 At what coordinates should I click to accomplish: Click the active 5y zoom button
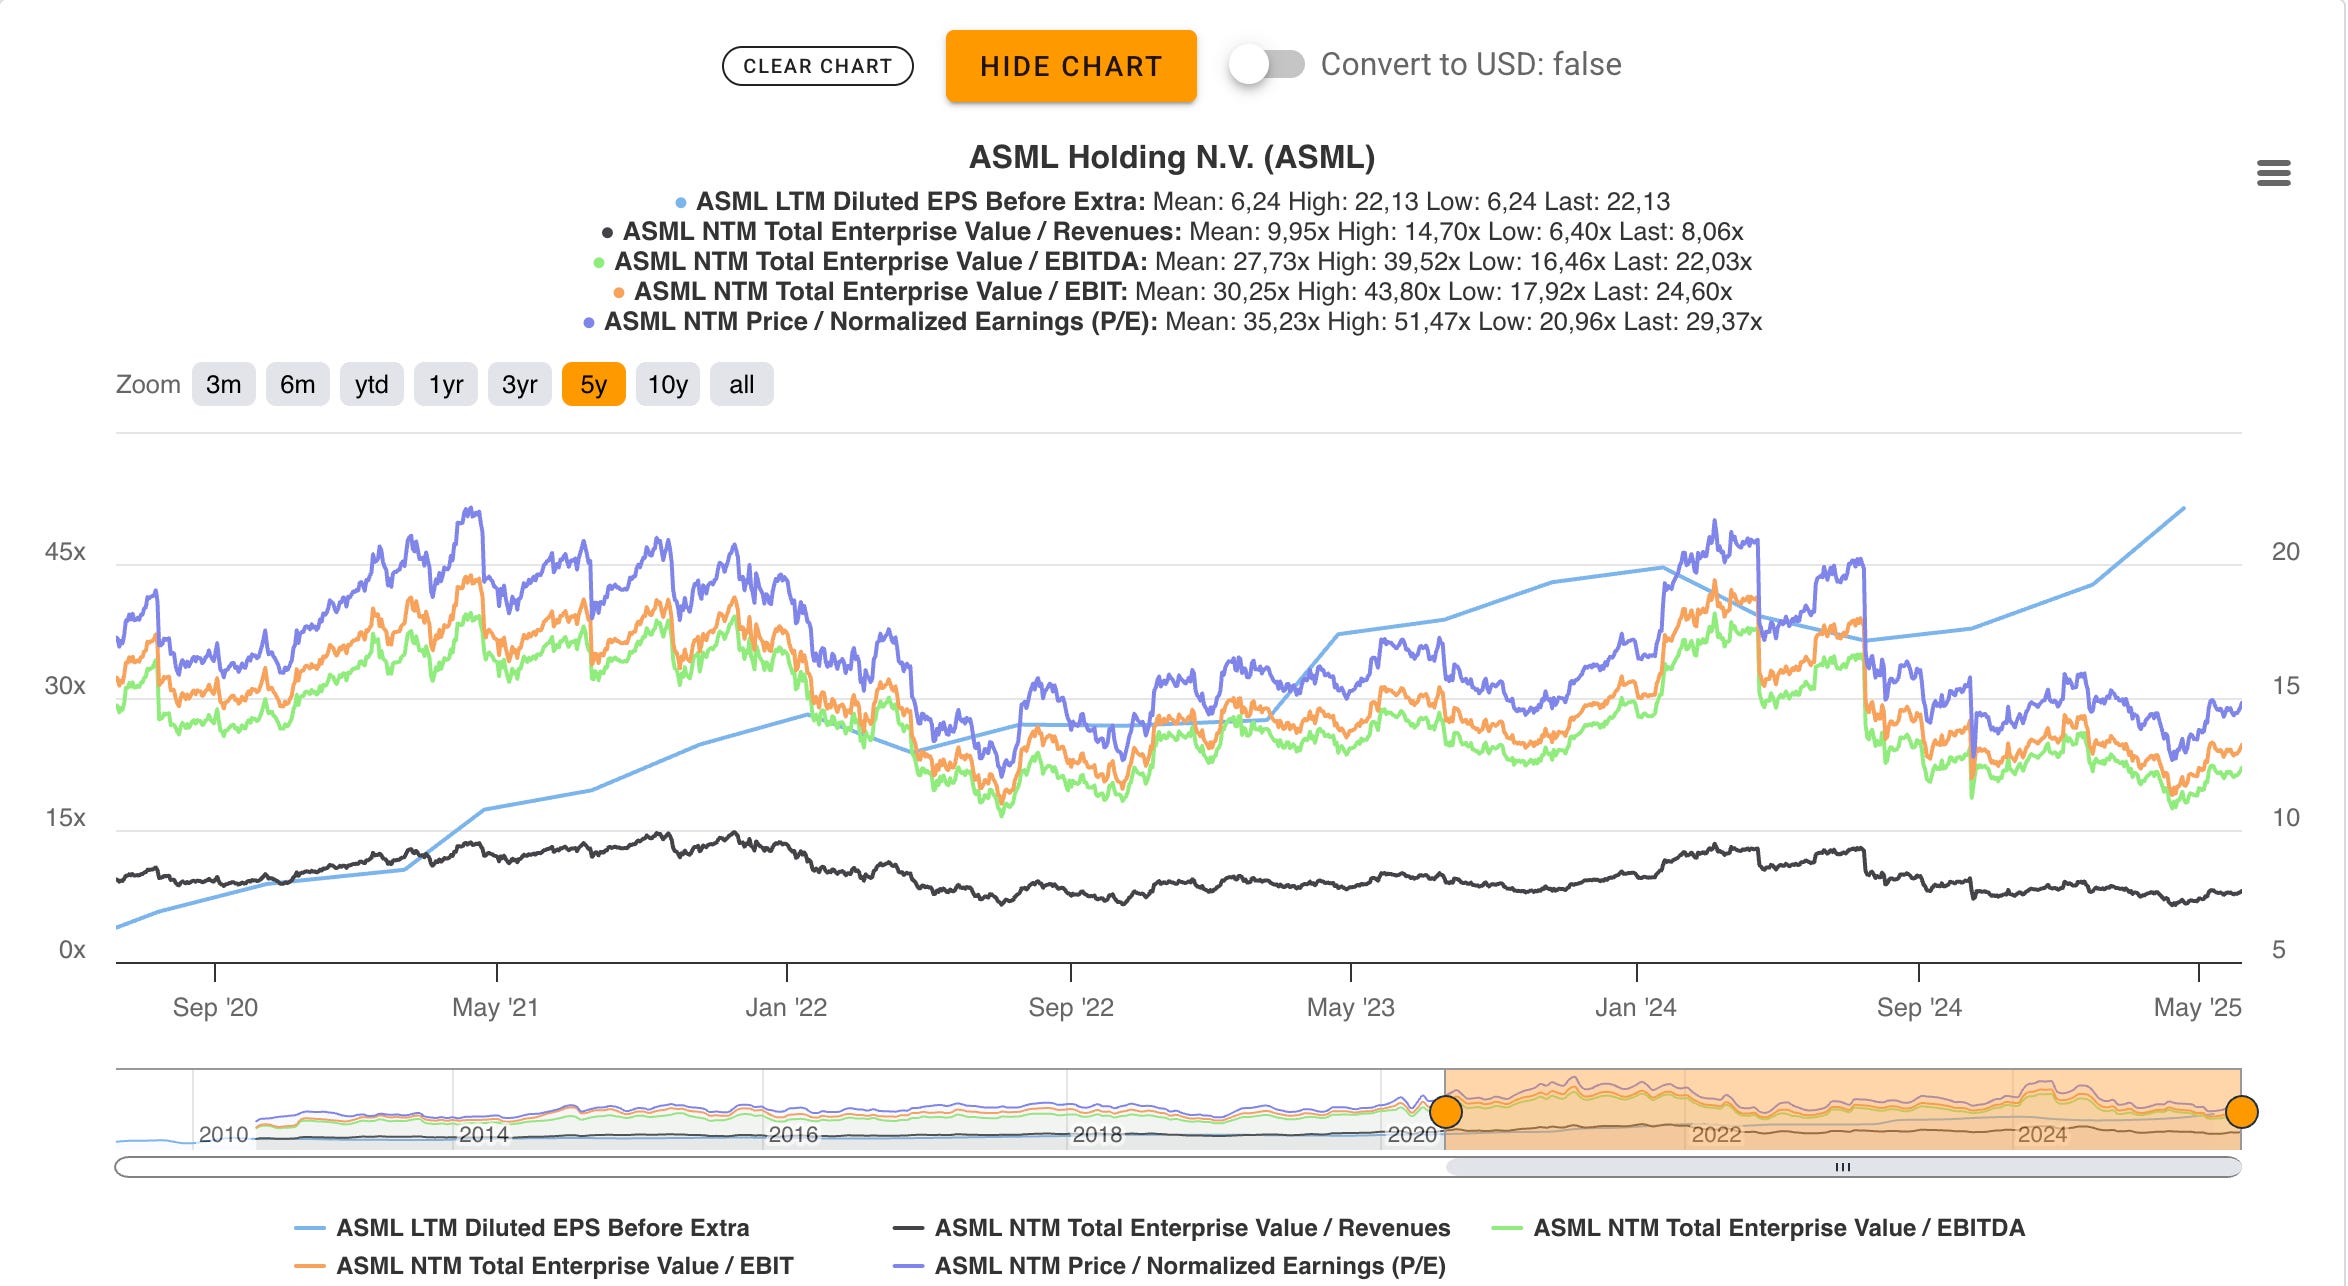pos(593,385)
